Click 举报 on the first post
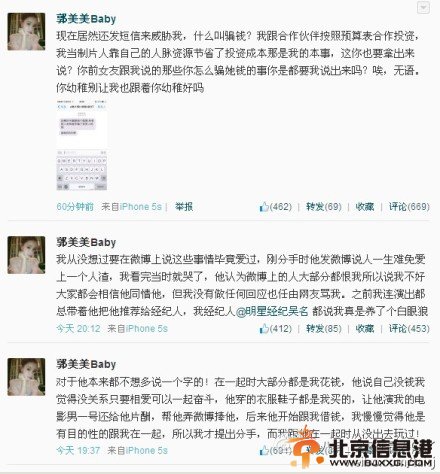Viewport: 440px width, 474px height. tap(184, 207)
